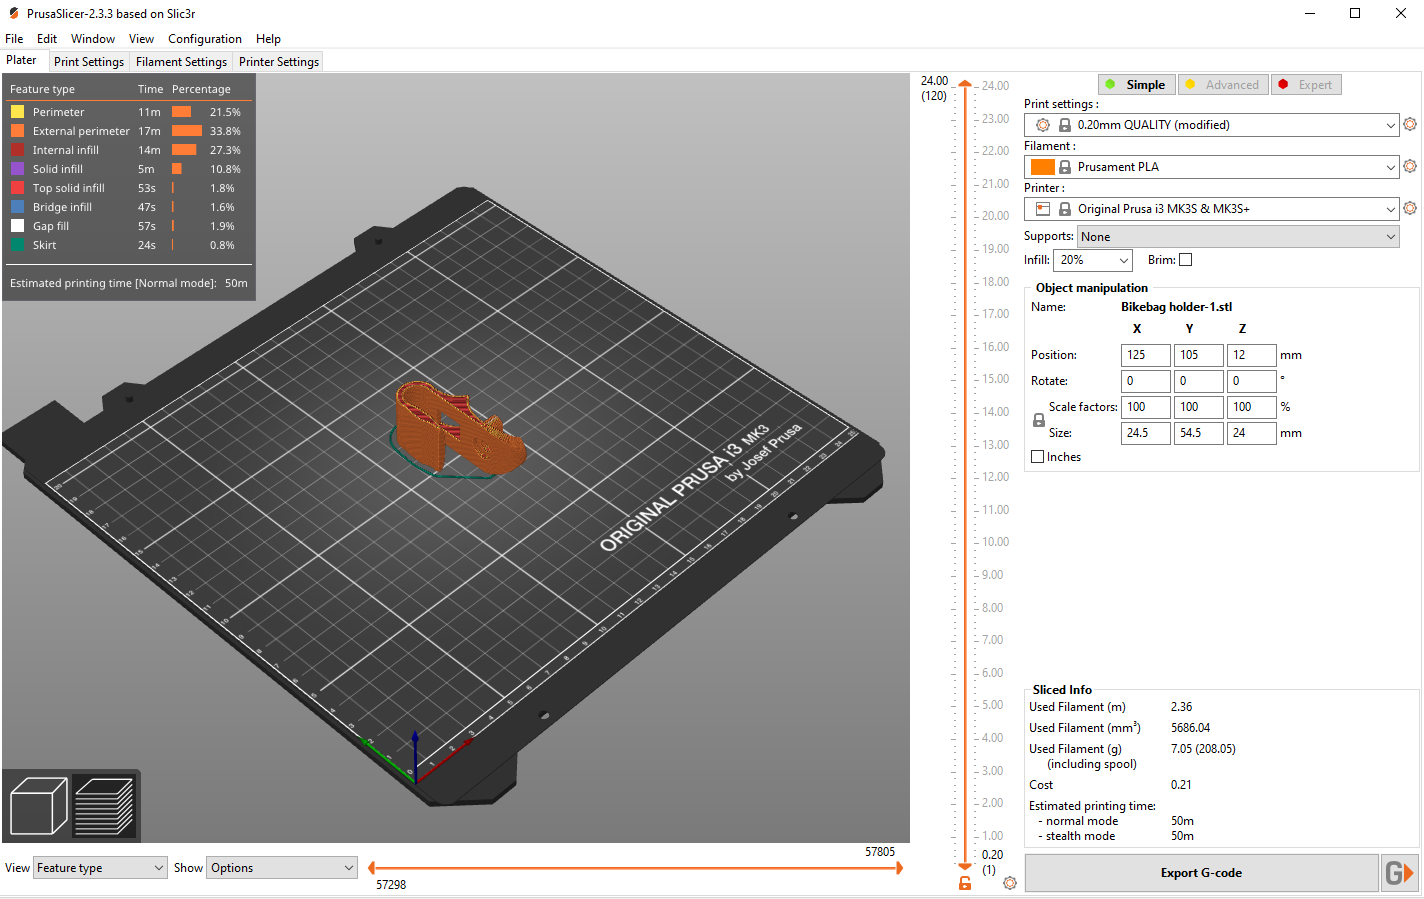Switch to the Plater tab

point(22,61)
